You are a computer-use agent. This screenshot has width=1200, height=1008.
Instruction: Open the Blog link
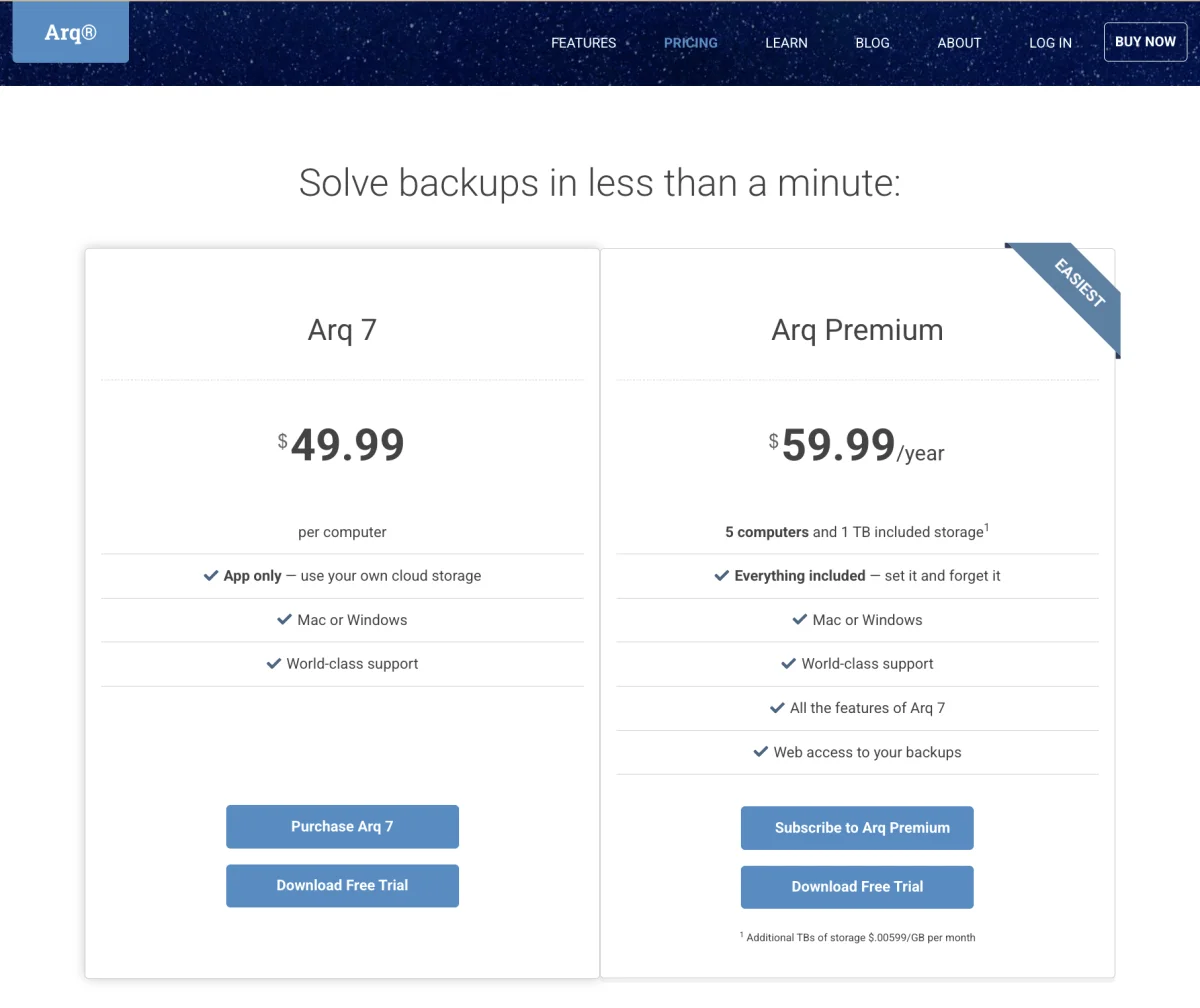(x=872, y=43)
